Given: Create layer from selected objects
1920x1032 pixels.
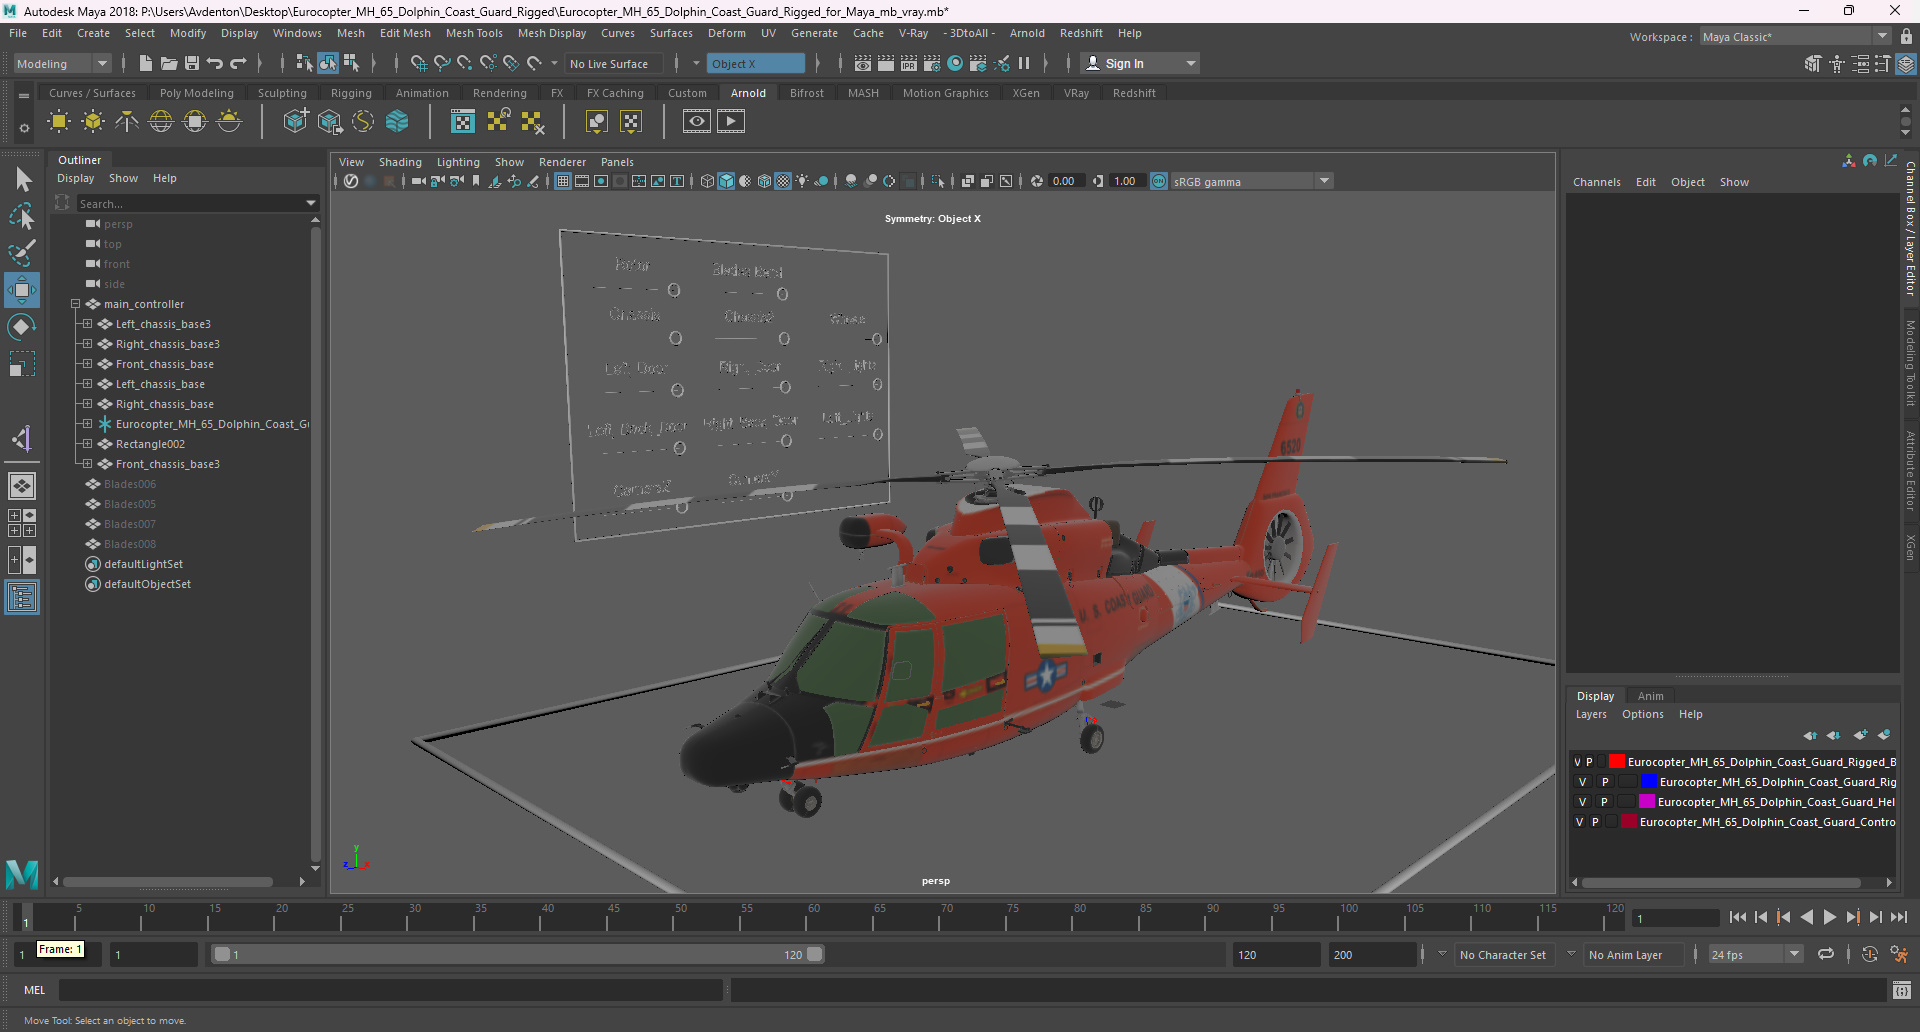Looking at the screenshot, I should [1885, 735].
